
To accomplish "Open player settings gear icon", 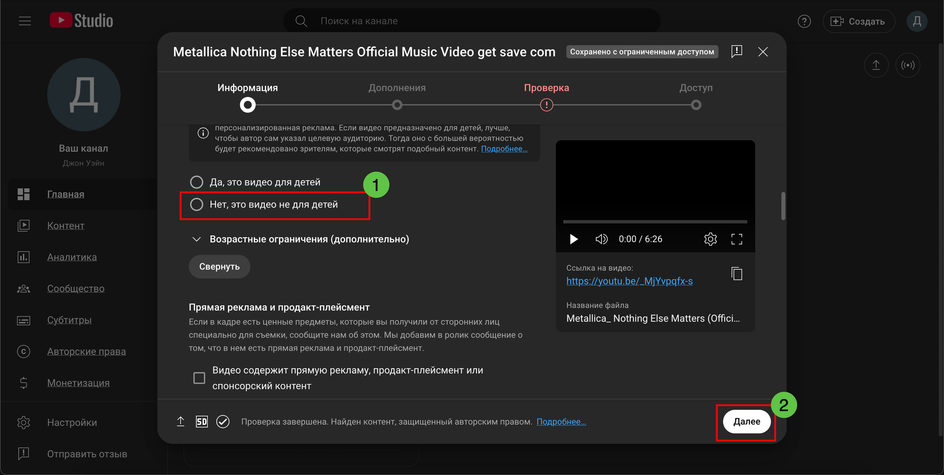I will coord(710,239).
